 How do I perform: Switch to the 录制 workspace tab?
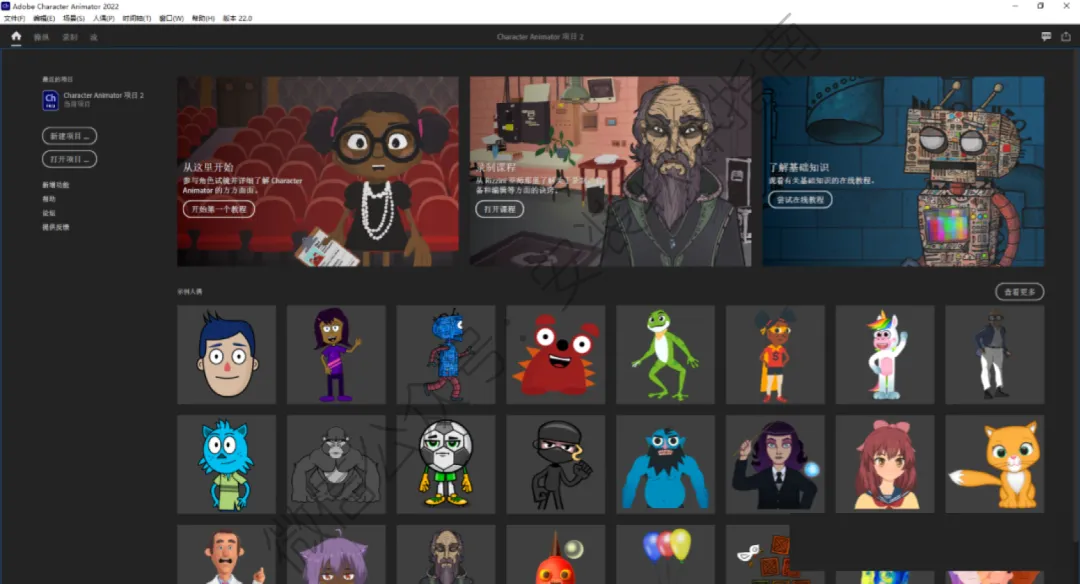[70, 37]
